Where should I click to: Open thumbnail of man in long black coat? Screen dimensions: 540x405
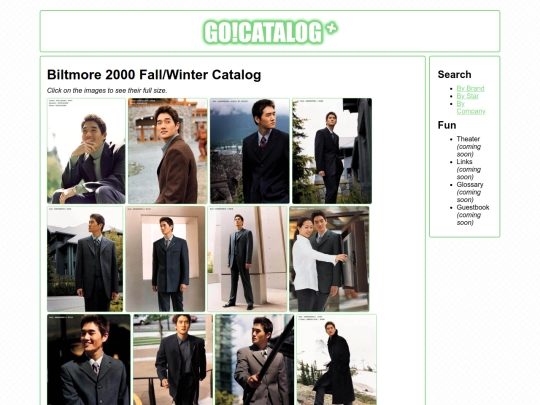(x=336, y=360)
